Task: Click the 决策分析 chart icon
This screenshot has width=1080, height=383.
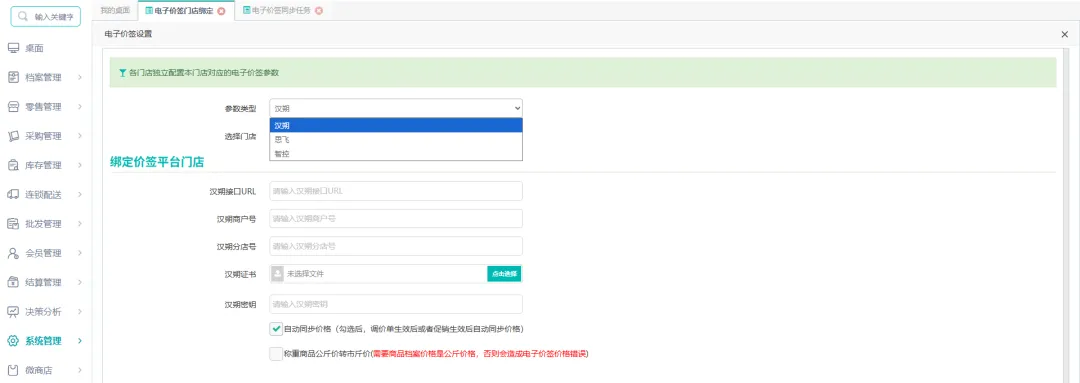Action: click(x=12, y=311)
